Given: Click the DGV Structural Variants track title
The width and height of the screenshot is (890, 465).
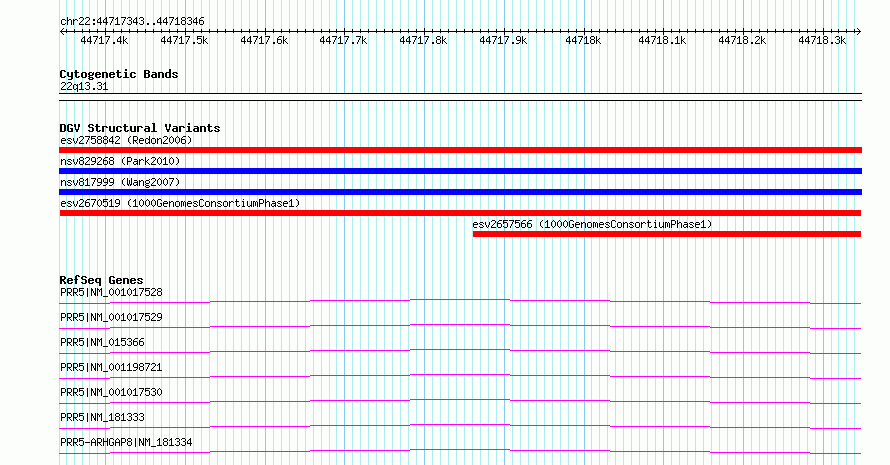Looking at the screenshot, I should click(140, 128).
